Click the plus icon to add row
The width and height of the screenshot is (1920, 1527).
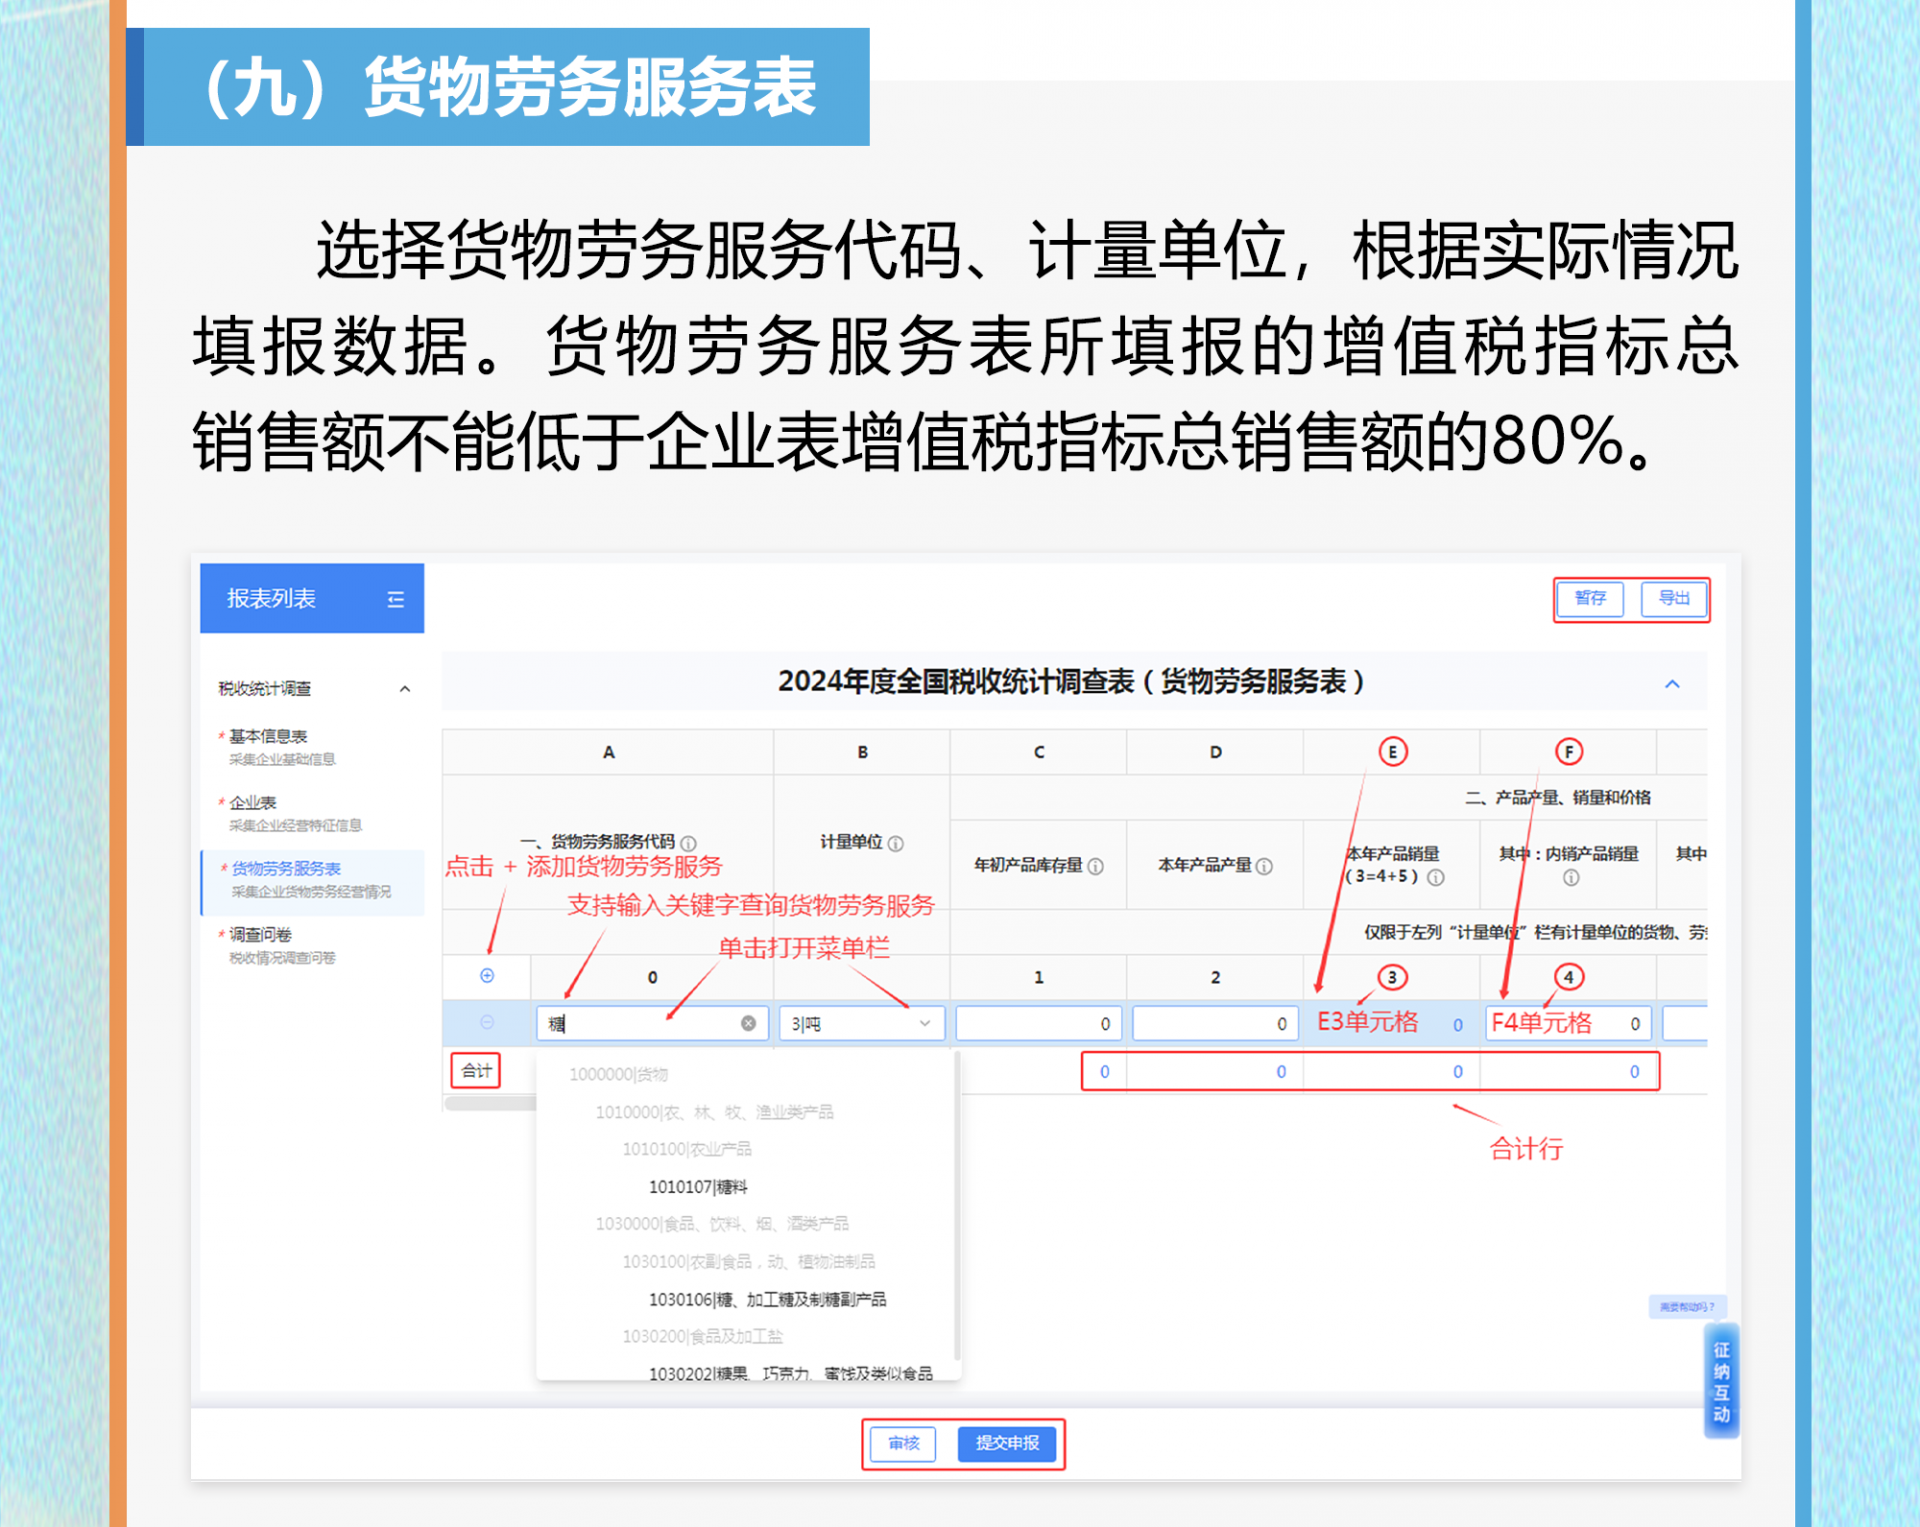(x=487, y=975)
